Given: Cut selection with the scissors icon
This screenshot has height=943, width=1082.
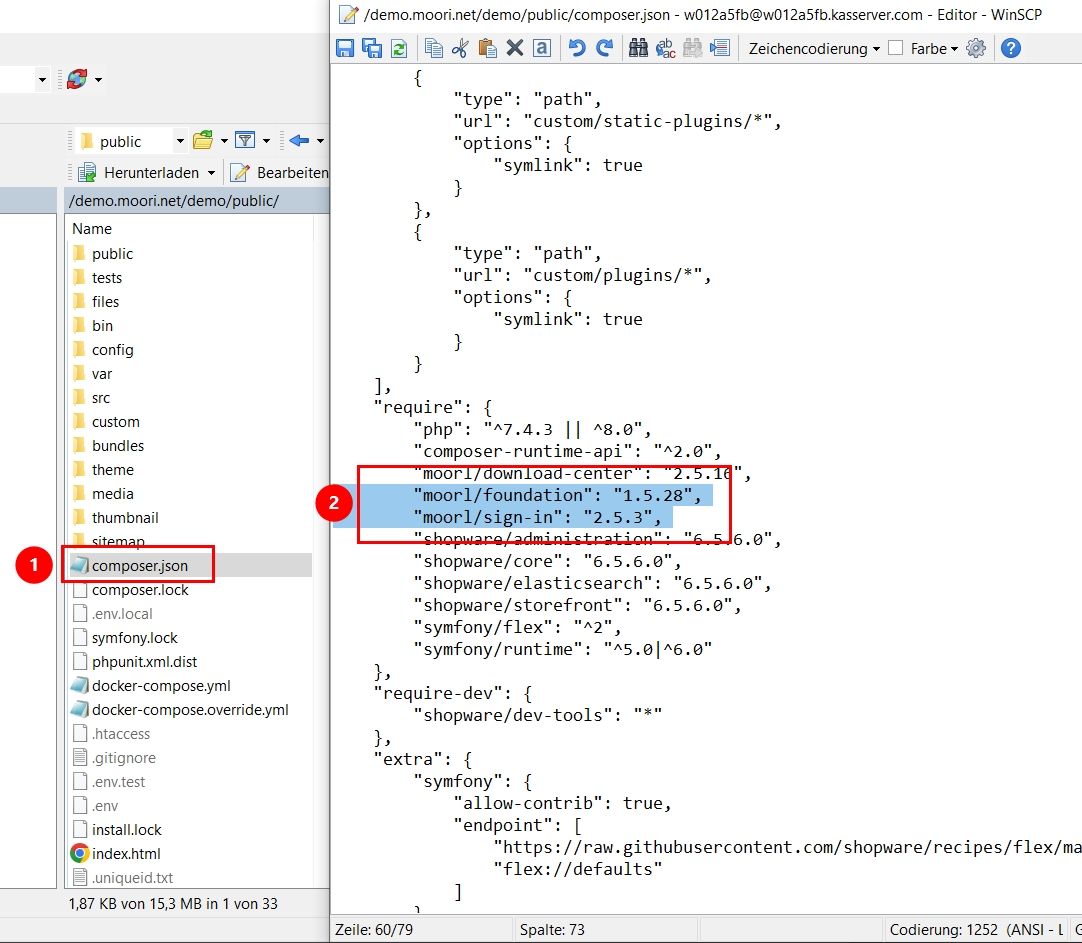Looking at the screenshot, I should pos(460,48).
